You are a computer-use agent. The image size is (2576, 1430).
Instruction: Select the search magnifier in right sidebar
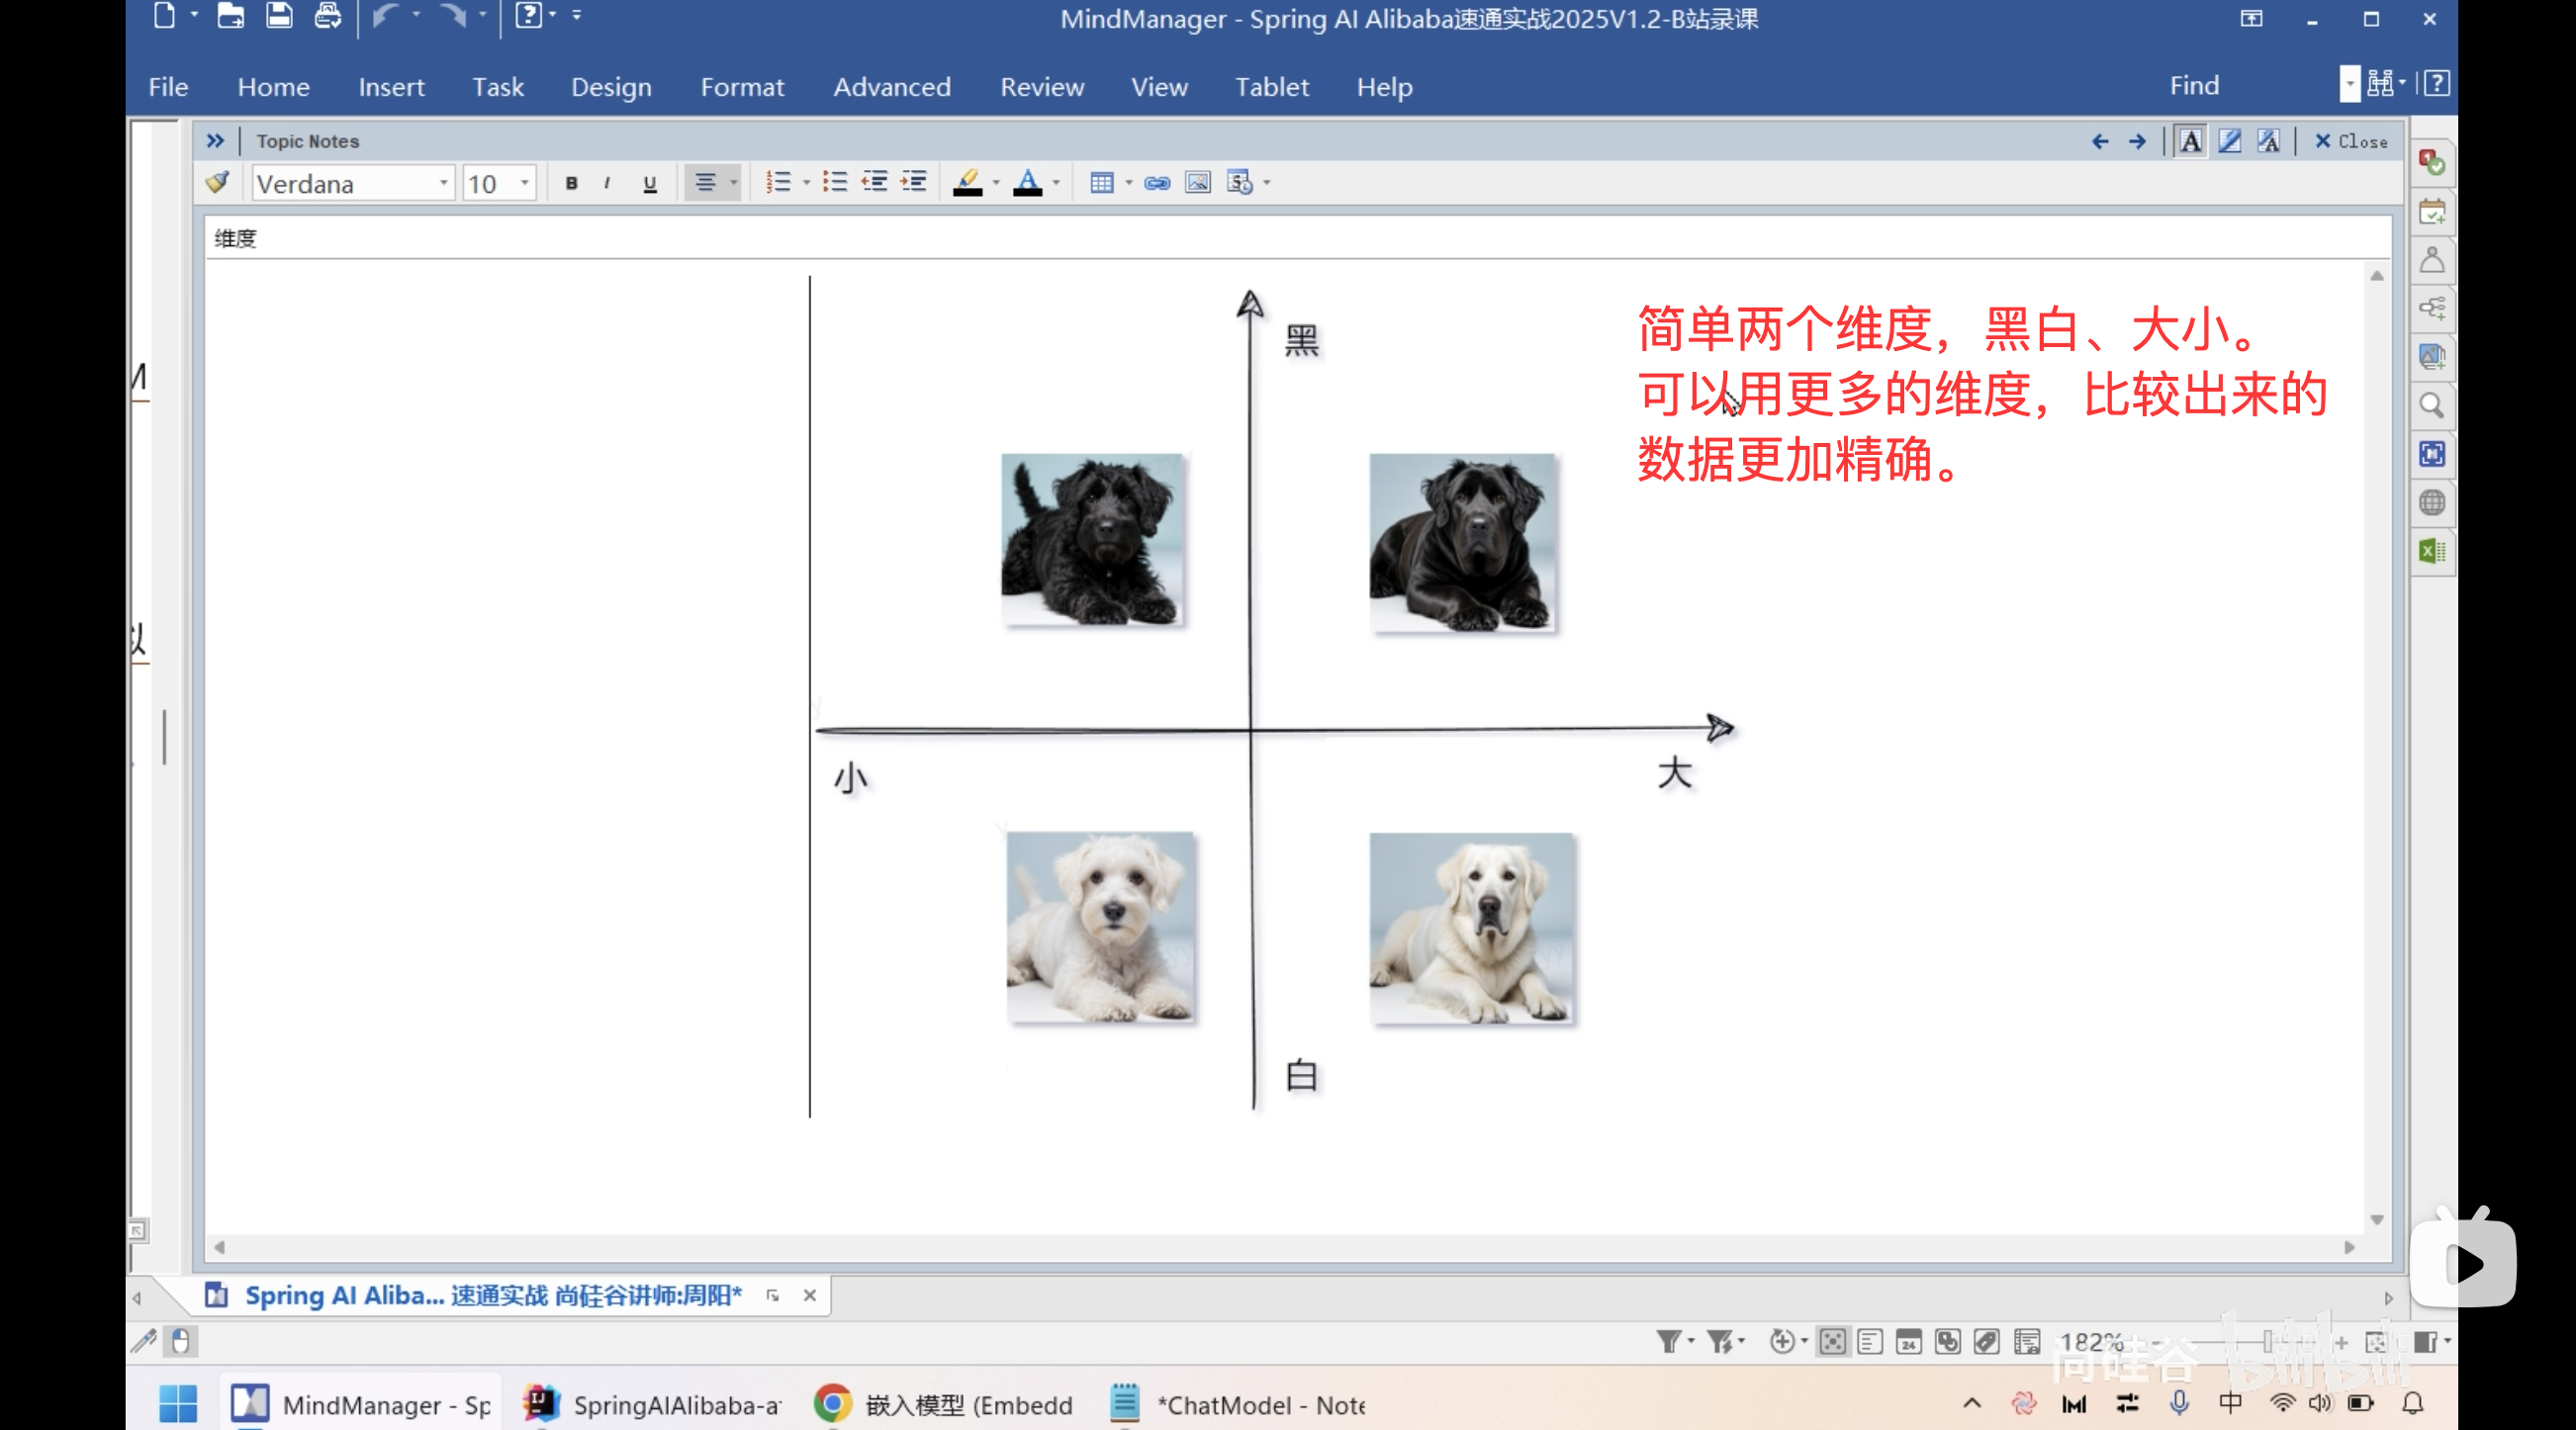[2433, 406]
